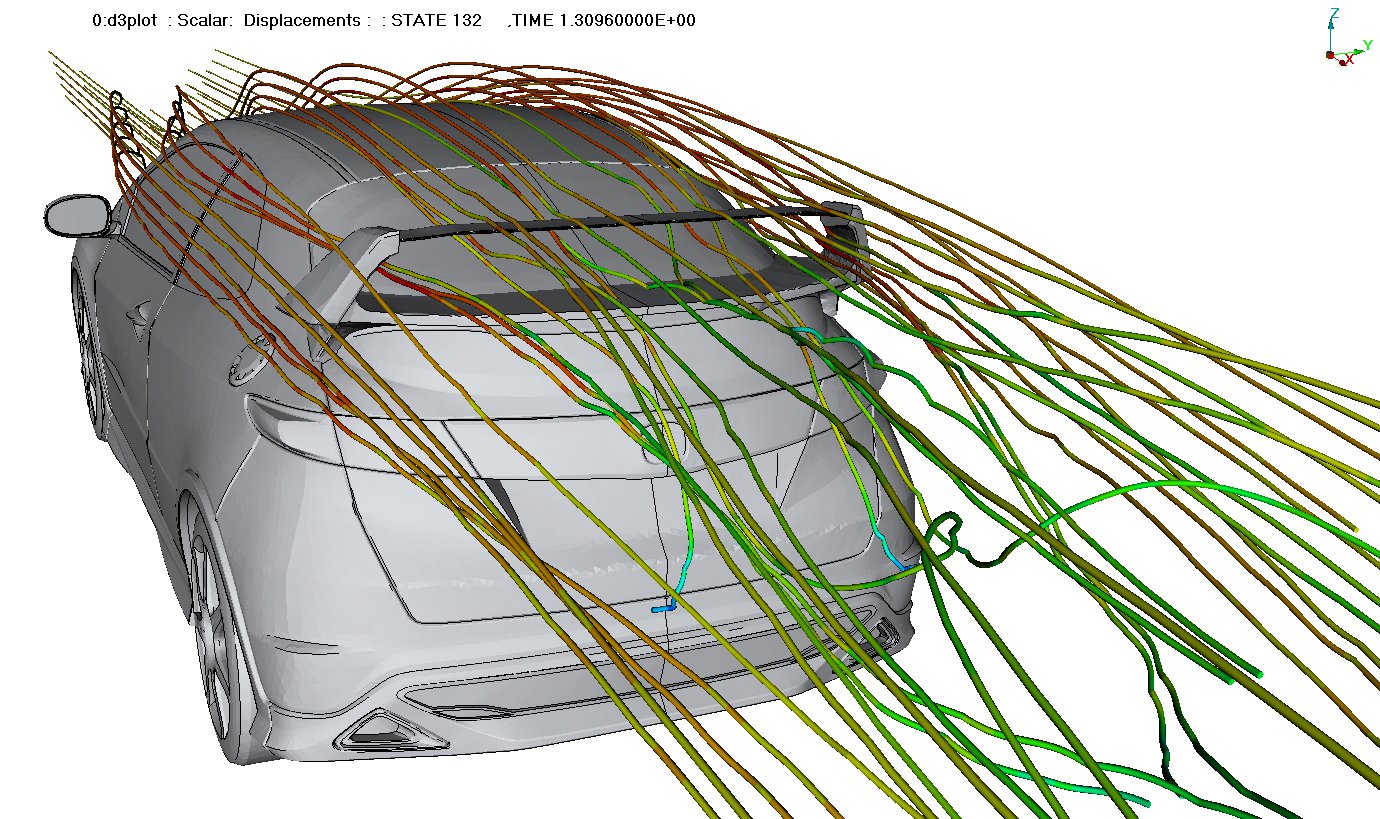Click the Y axis label on the triad
Screen dimensions: 1380x819
click(1368, 46)
